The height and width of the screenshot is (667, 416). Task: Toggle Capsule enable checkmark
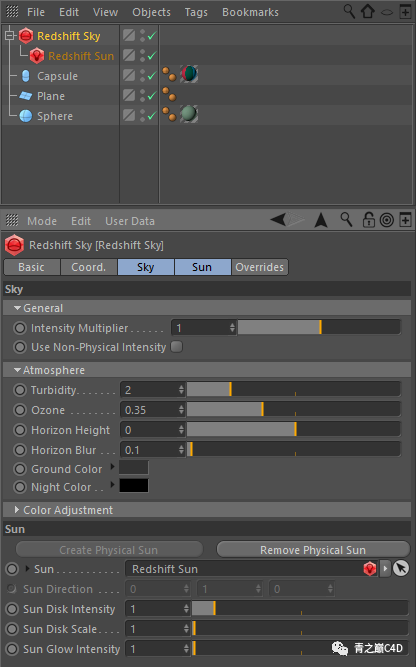(152, 76)
